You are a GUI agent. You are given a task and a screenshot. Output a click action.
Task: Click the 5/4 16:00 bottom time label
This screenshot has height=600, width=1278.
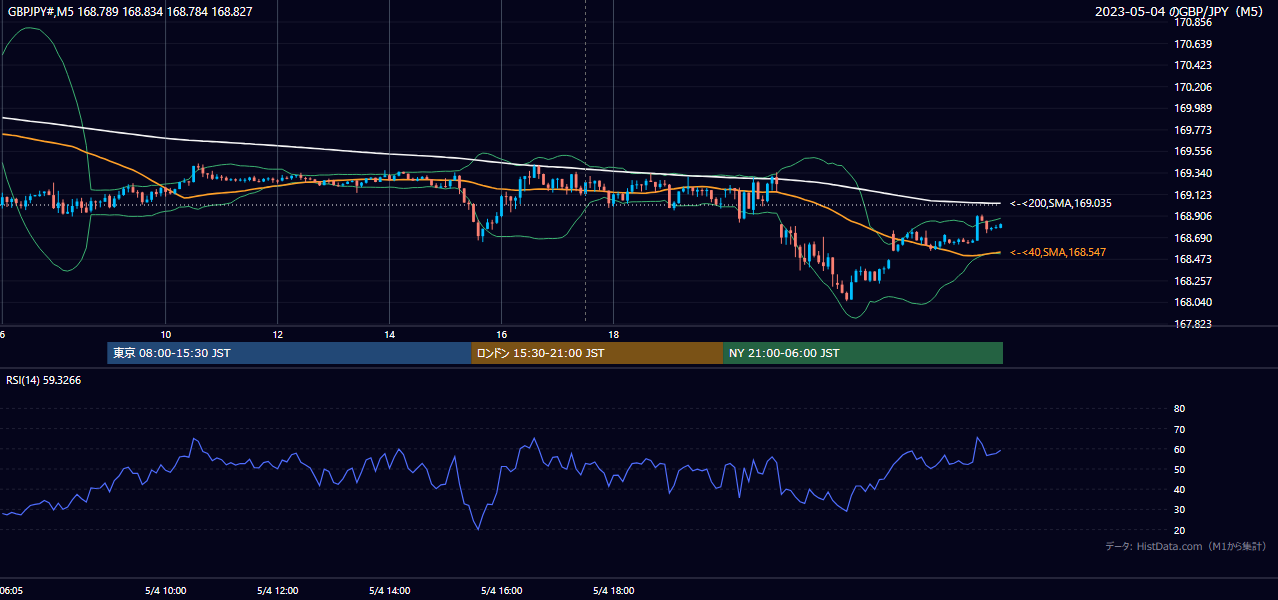pyautogui.click(x=501, y=591)
